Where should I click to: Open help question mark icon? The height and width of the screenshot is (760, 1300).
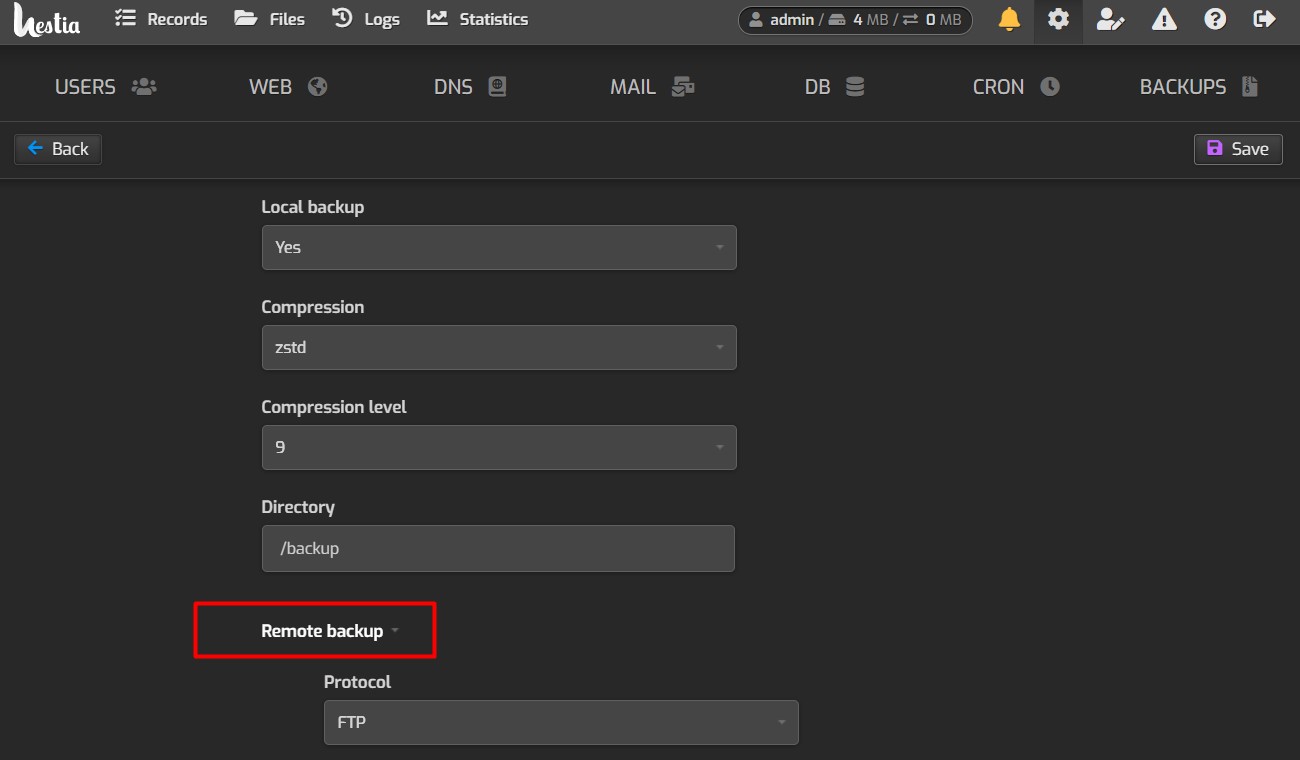(x=1215, y=19)
